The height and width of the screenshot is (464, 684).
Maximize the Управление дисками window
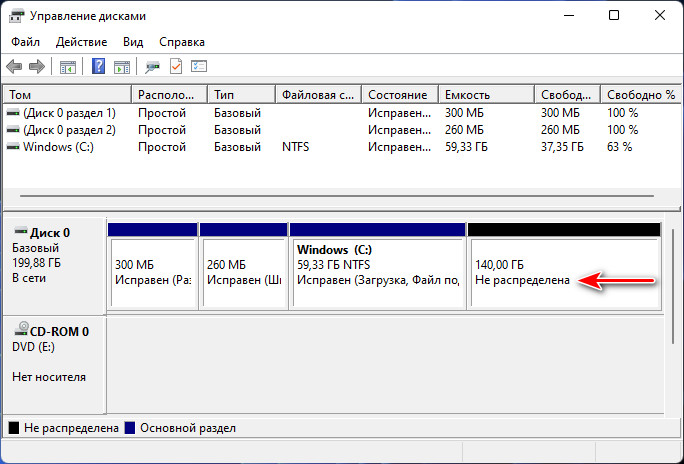(614, 16)
